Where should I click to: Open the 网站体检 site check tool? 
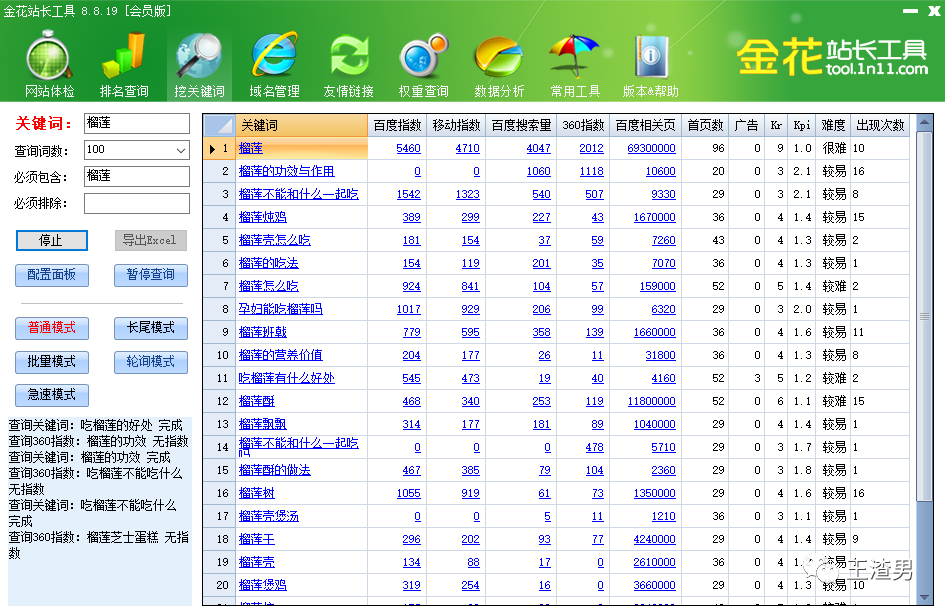[x=49, y=64]
